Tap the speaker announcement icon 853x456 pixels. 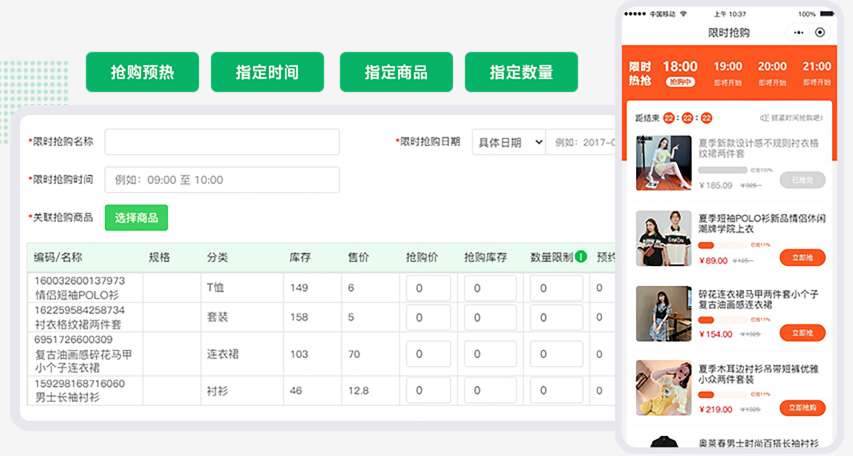click(x=764, y=118)
